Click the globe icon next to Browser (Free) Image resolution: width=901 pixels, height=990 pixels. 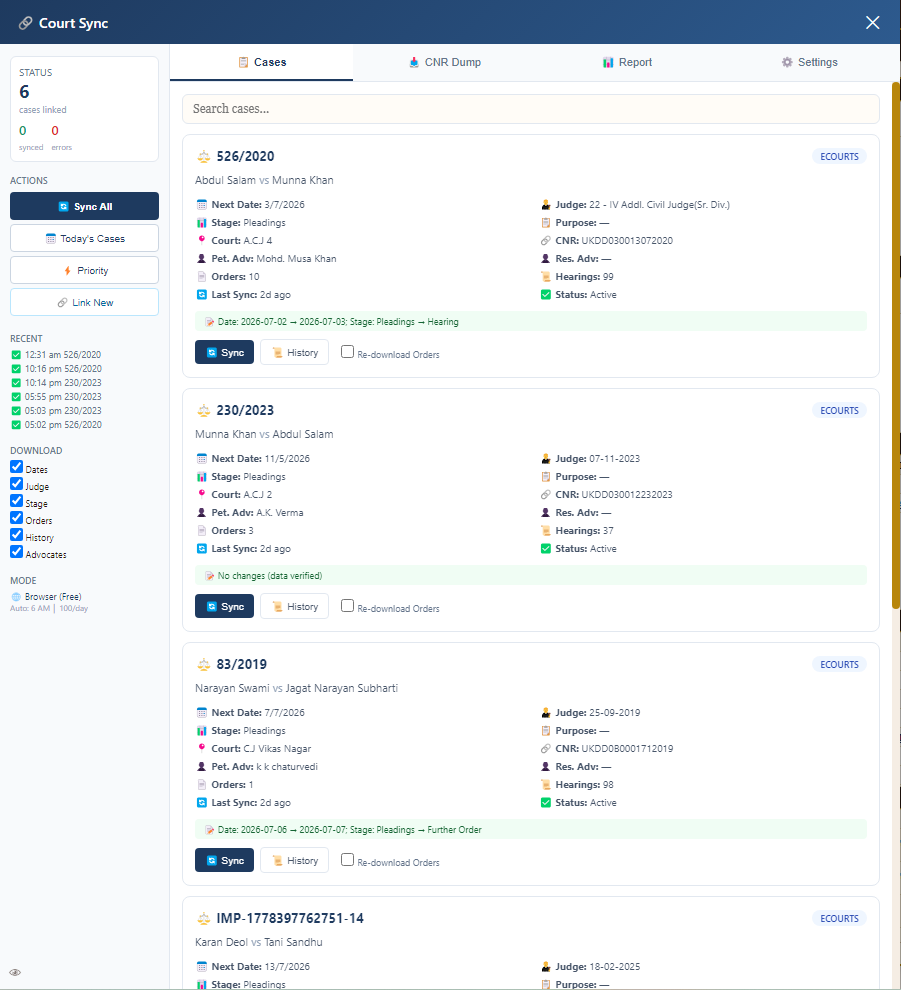tap(16, 597)
